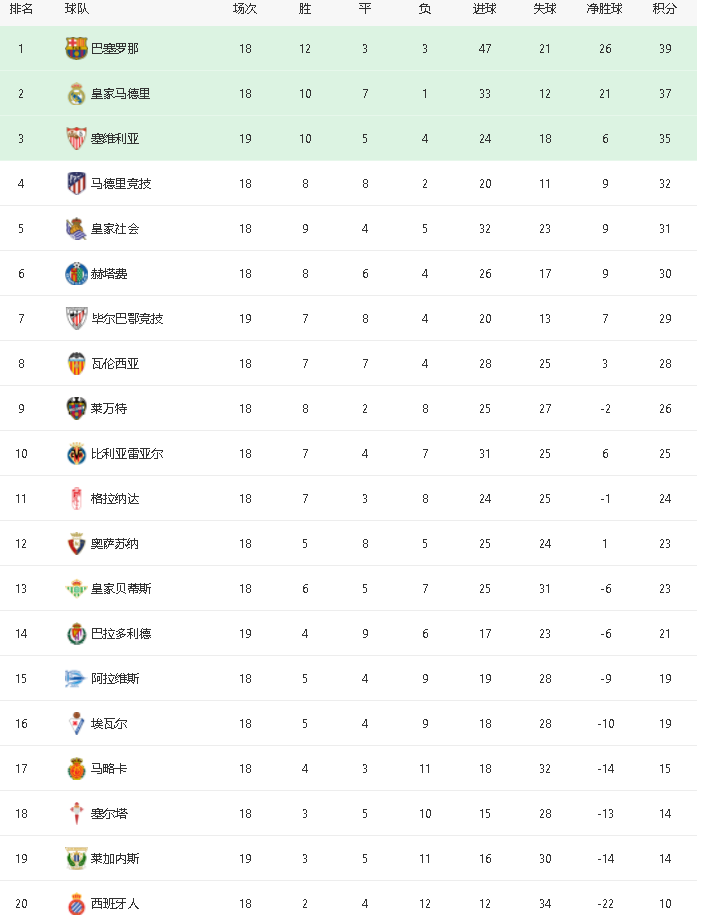This screenshot has width=704, height=922.
Task: Click the Real Sociedad badge icon
Action: coord(76,228)
